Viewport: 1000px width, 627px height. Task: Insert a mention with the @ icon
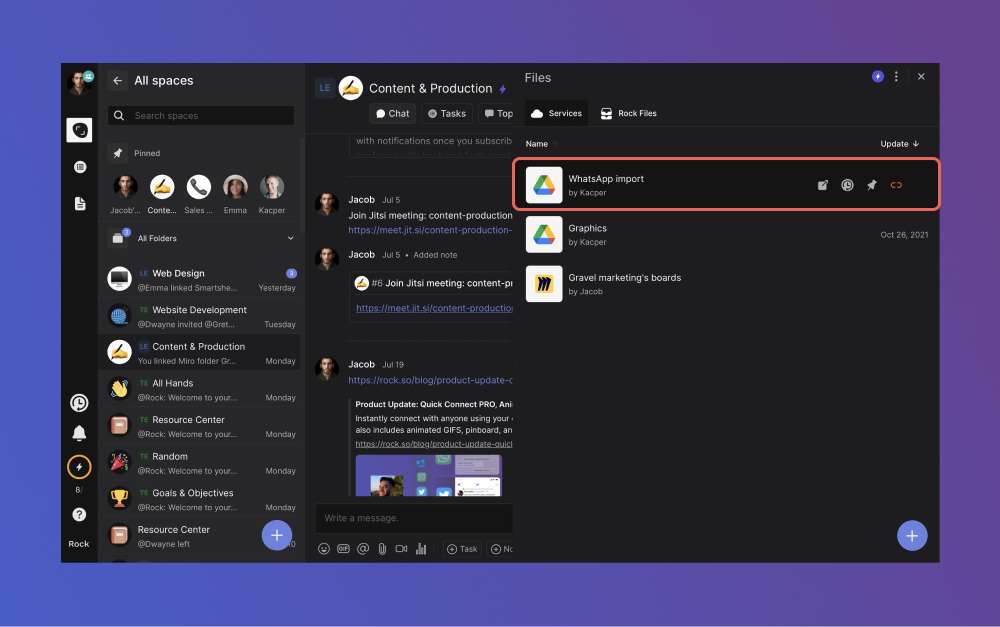pyautogui.click(x=362, y=549)
